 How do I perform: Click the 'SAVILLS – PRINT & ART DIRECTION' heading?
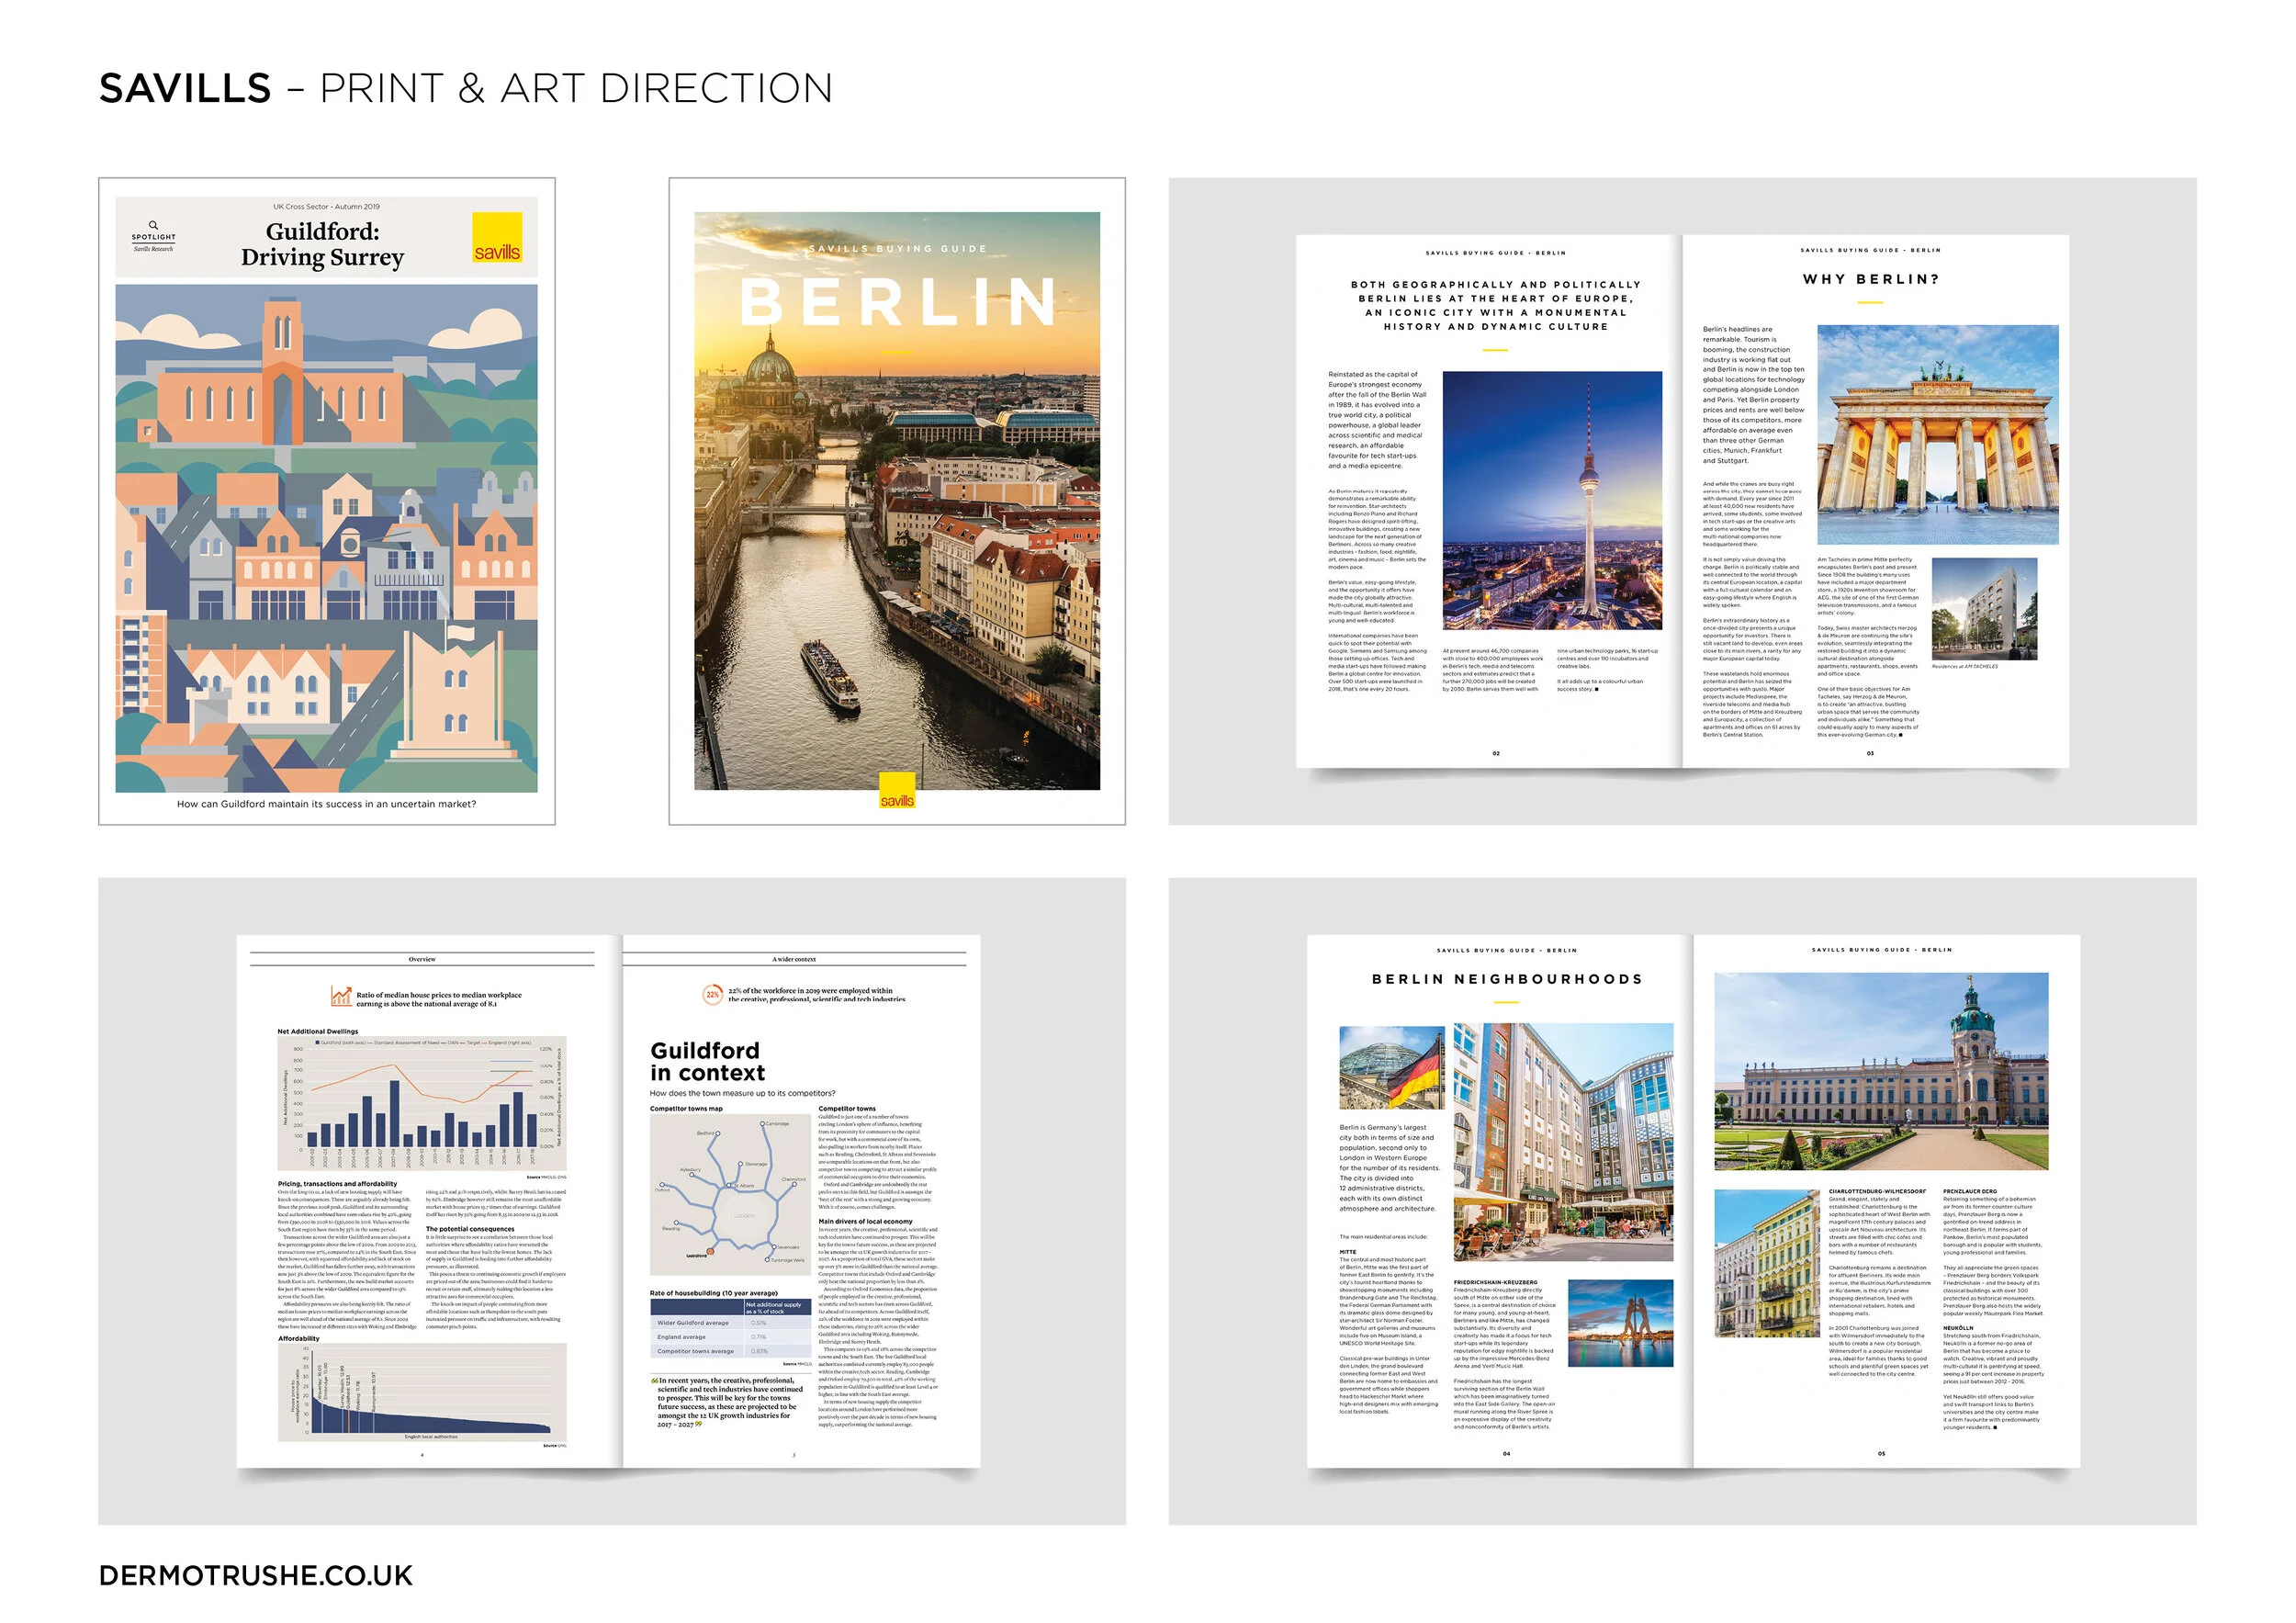(466, 88)
